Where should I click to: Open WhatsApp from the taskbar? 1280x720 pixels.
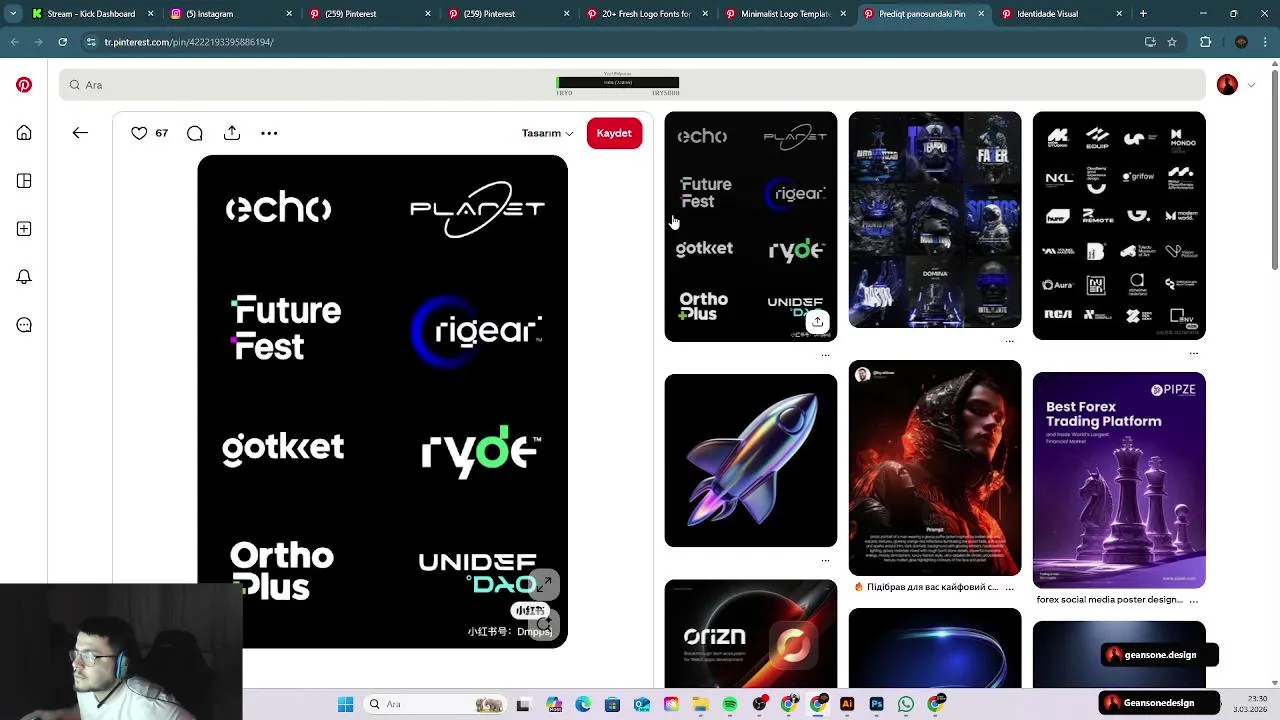[x=905, y=704]
